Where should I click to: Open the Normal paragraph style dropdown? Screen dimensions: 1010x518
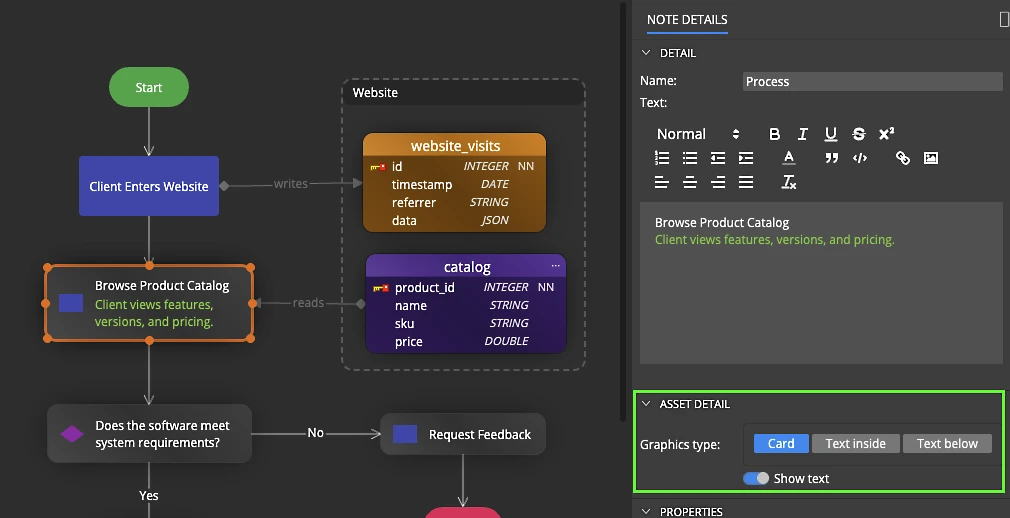pos(698,134)
